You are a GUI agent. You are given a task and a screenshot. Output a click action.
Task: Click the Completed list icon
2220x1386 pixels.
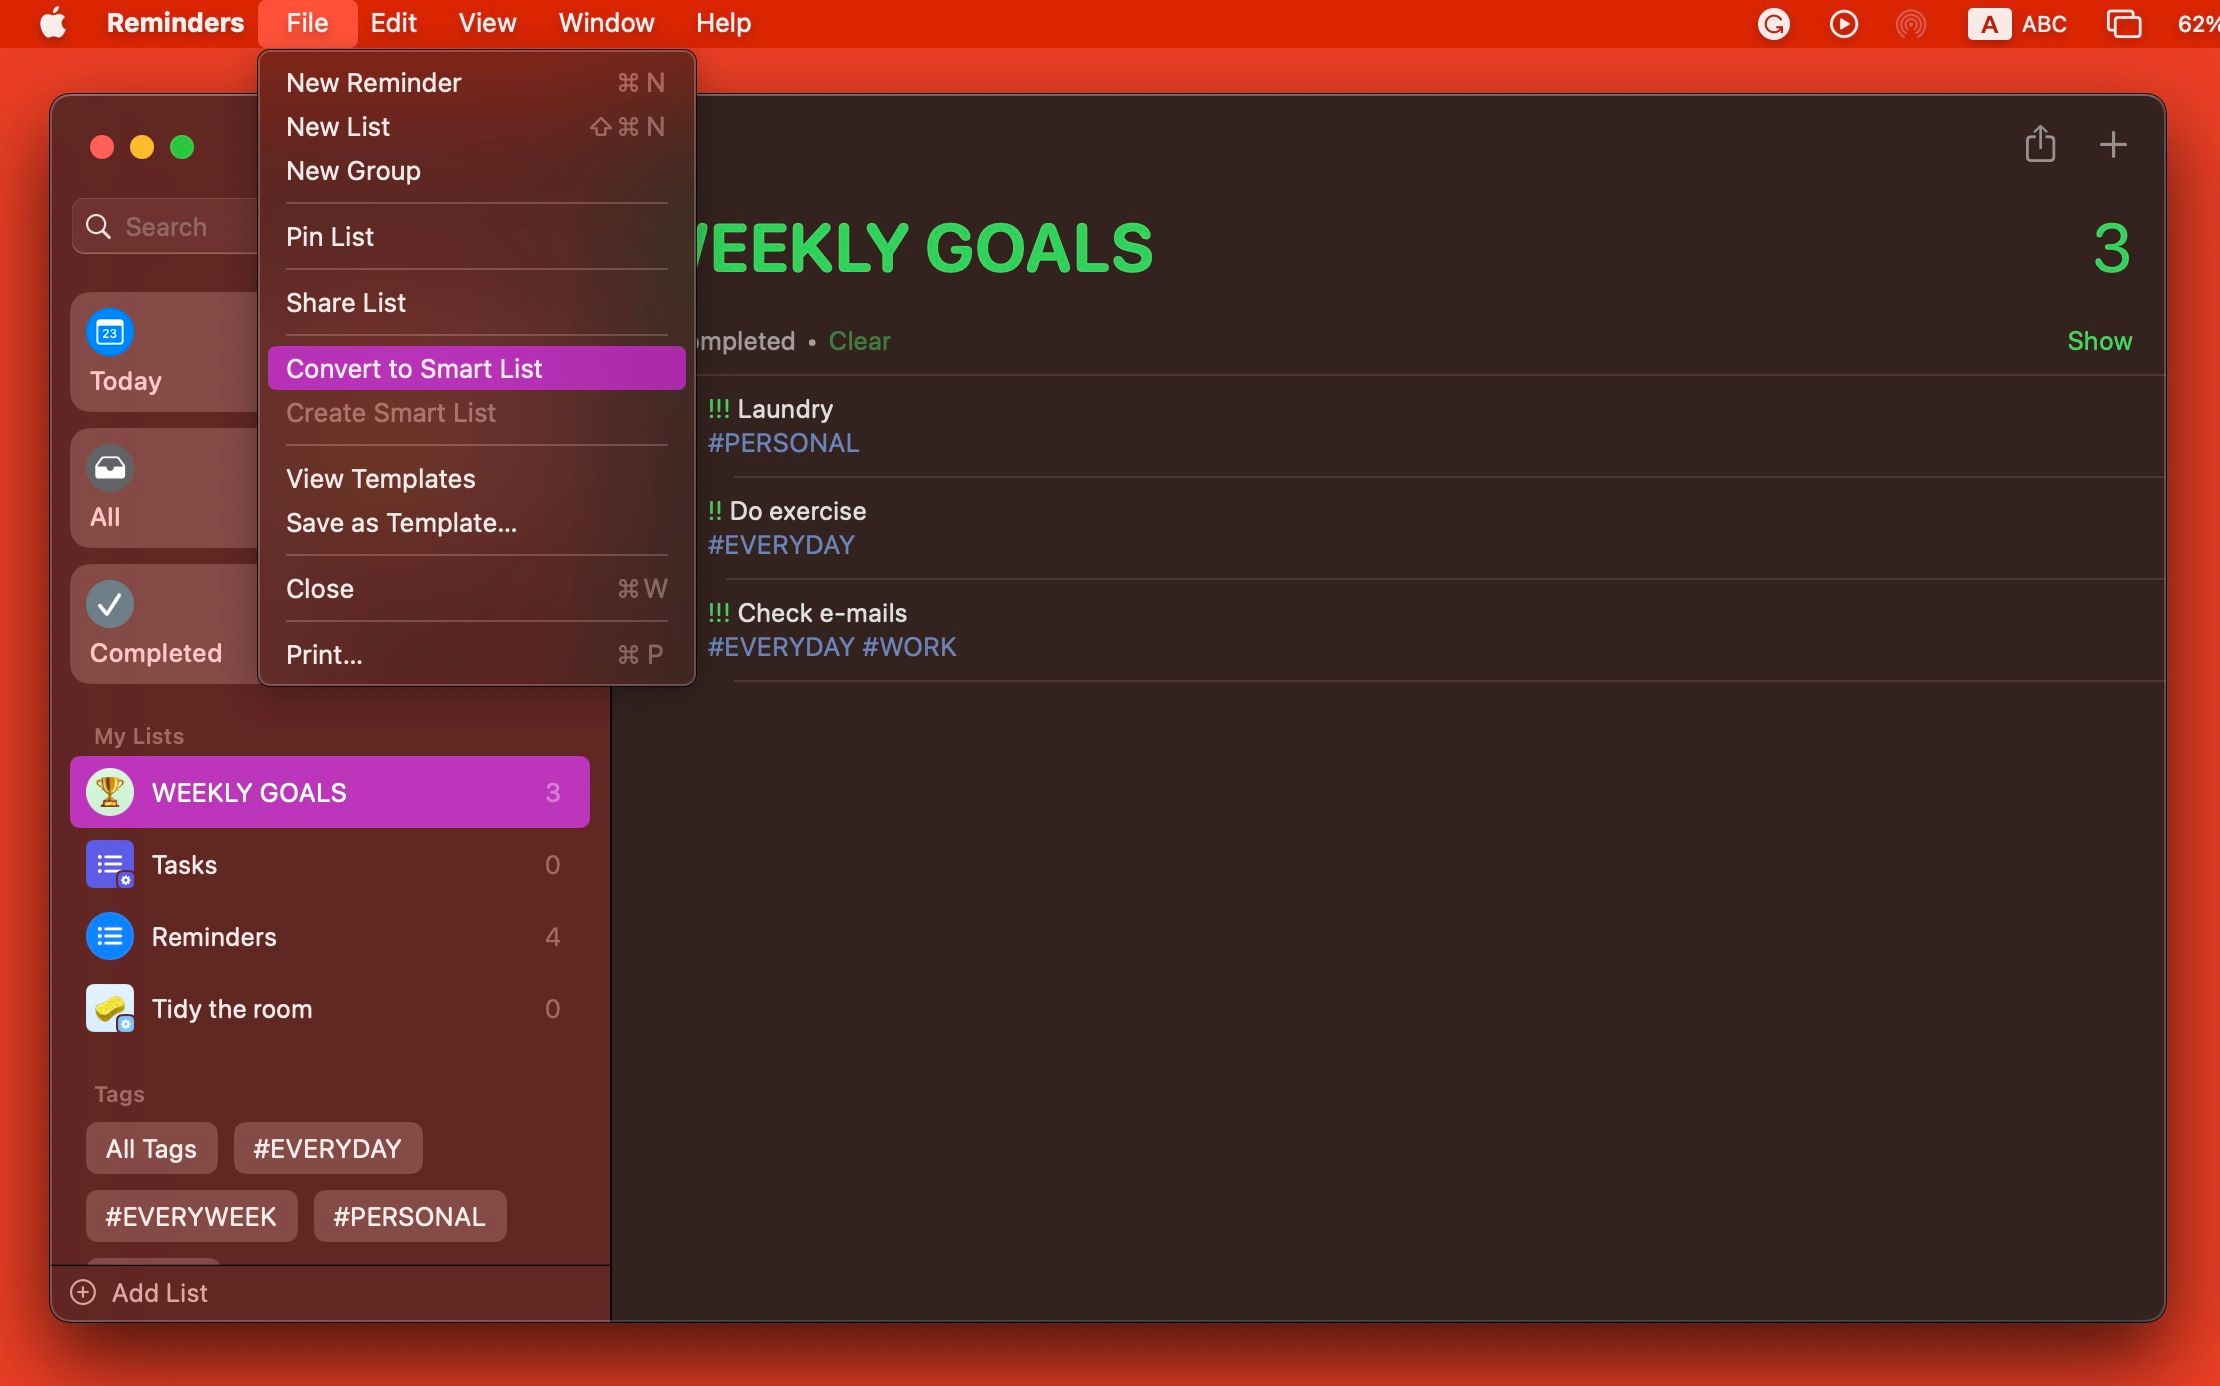[x=112, y=607]
